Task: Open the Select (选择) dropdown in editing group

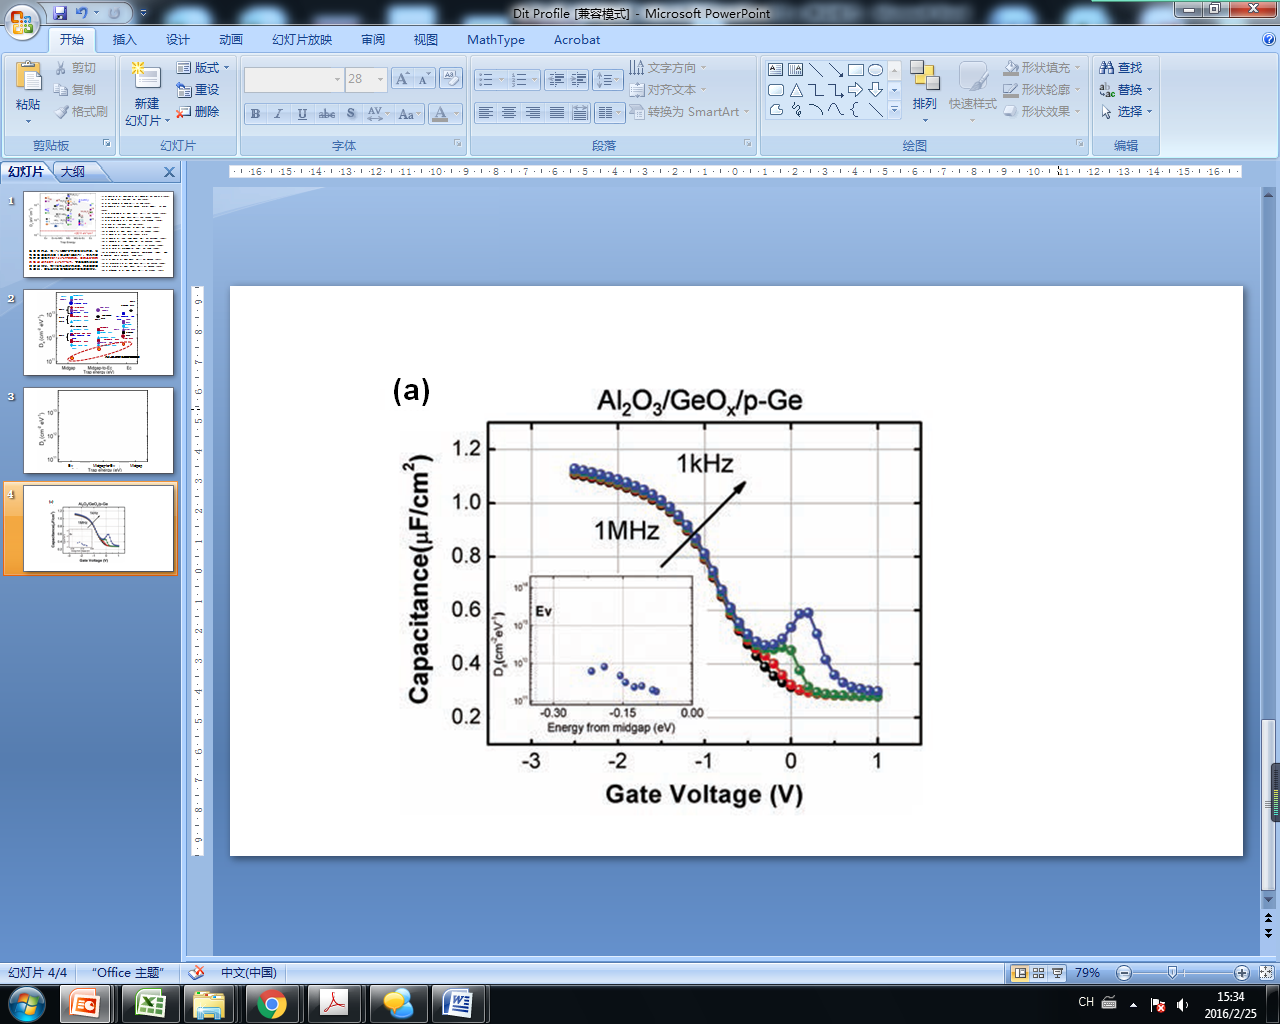Action: [x=1127, y=112]
